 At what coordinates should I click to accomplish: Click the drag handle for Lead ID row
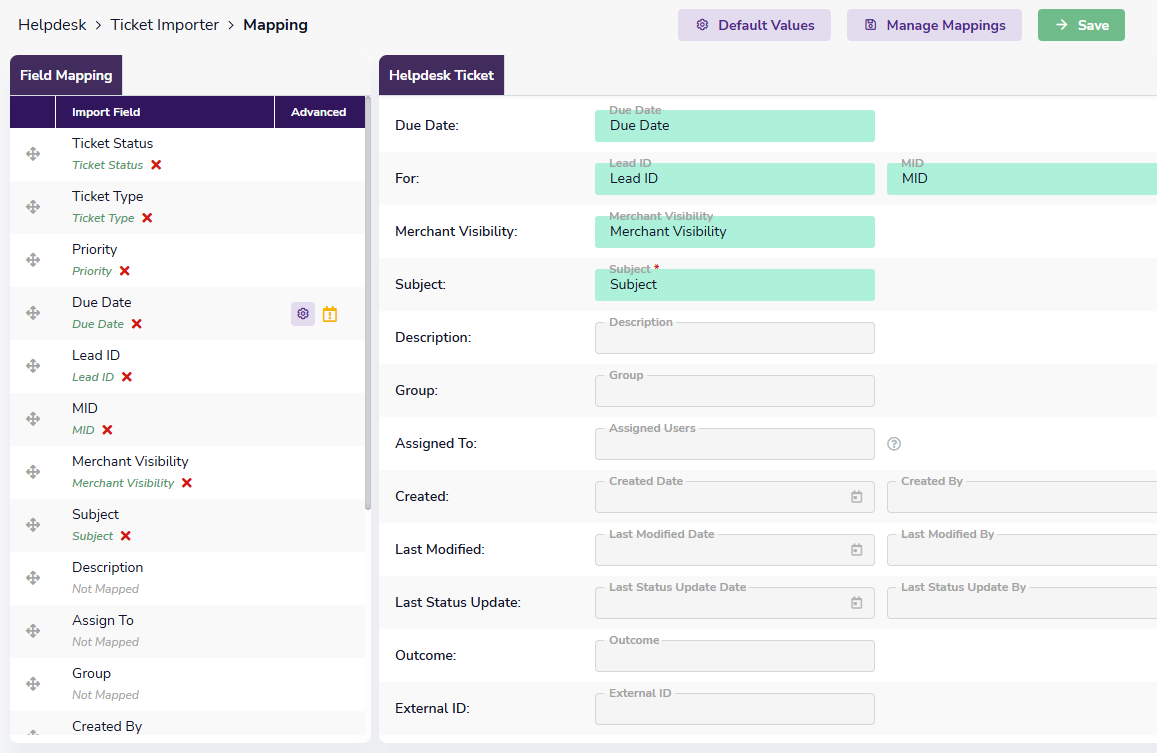pyautogui.click(x=33, y=366)
